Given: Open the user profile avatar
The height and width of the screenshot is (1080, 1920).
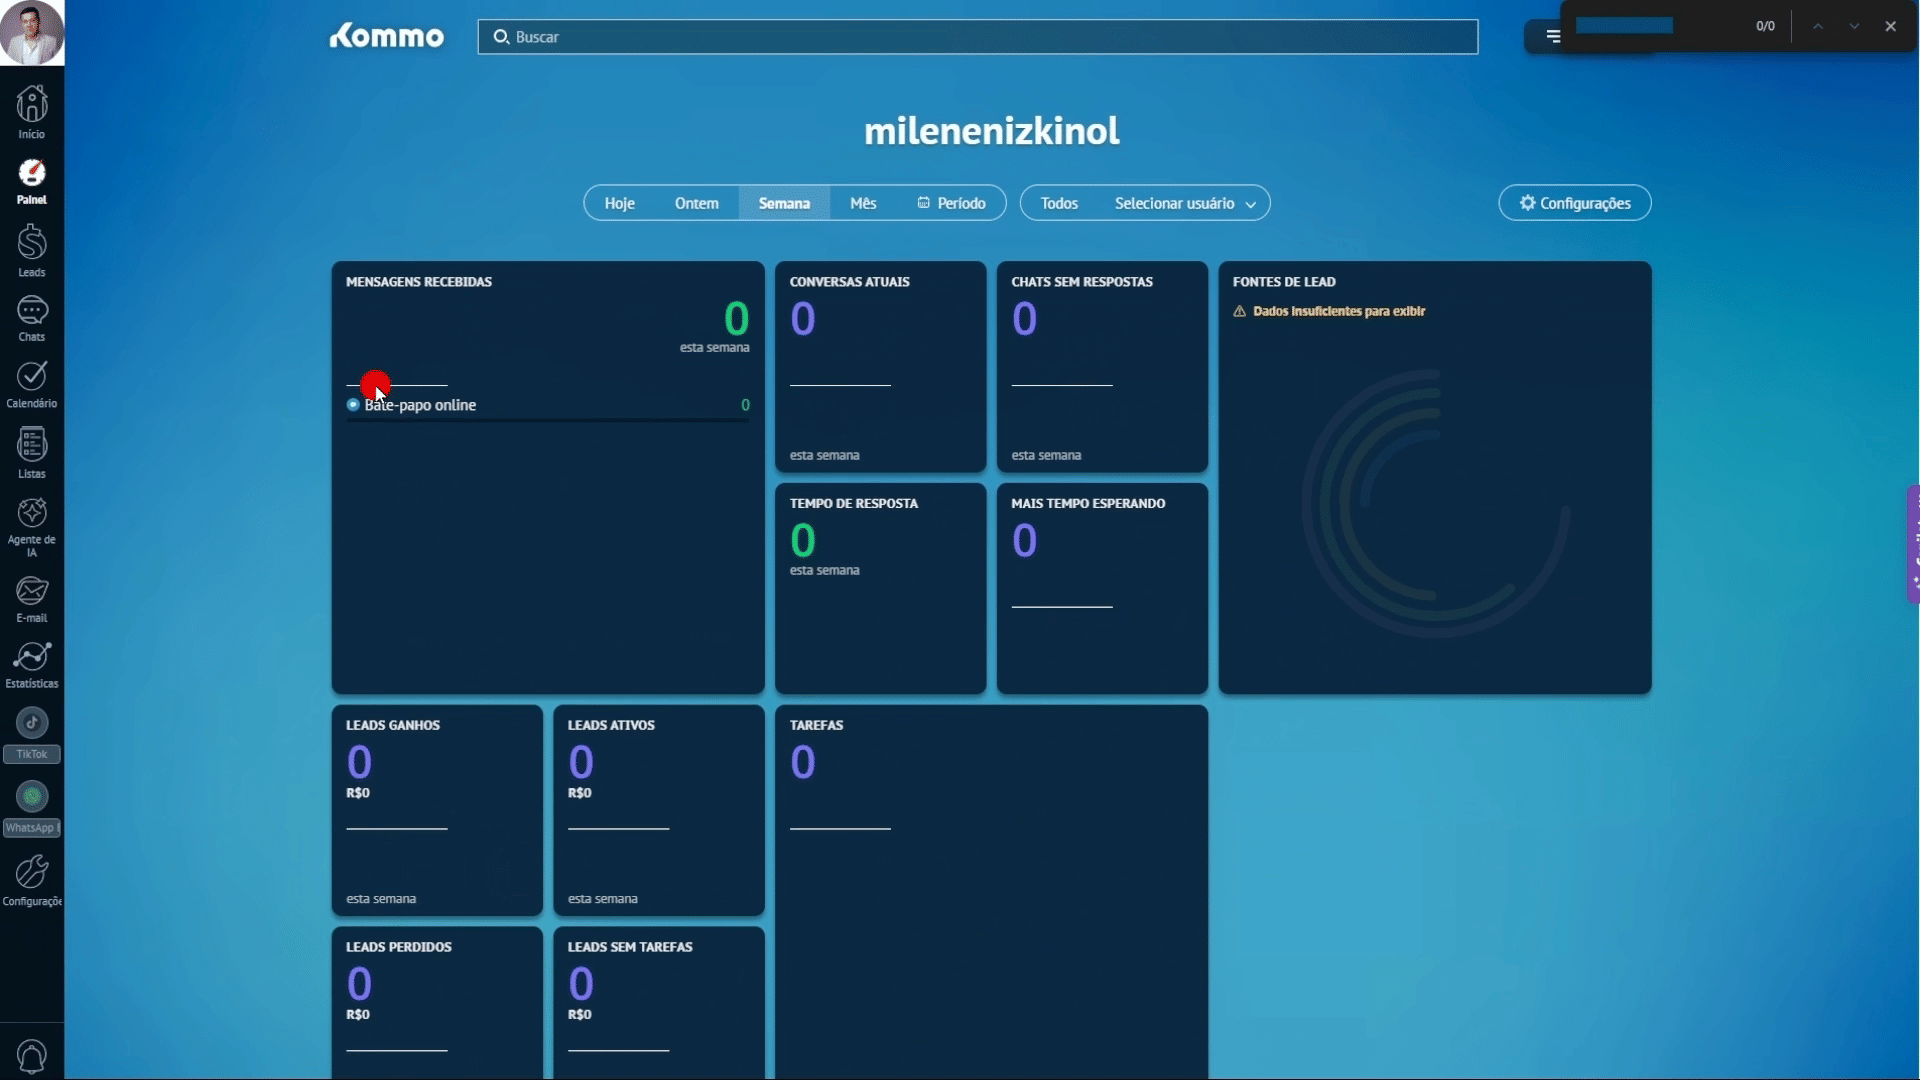Looking at the screenshot, I should (32, 33).
